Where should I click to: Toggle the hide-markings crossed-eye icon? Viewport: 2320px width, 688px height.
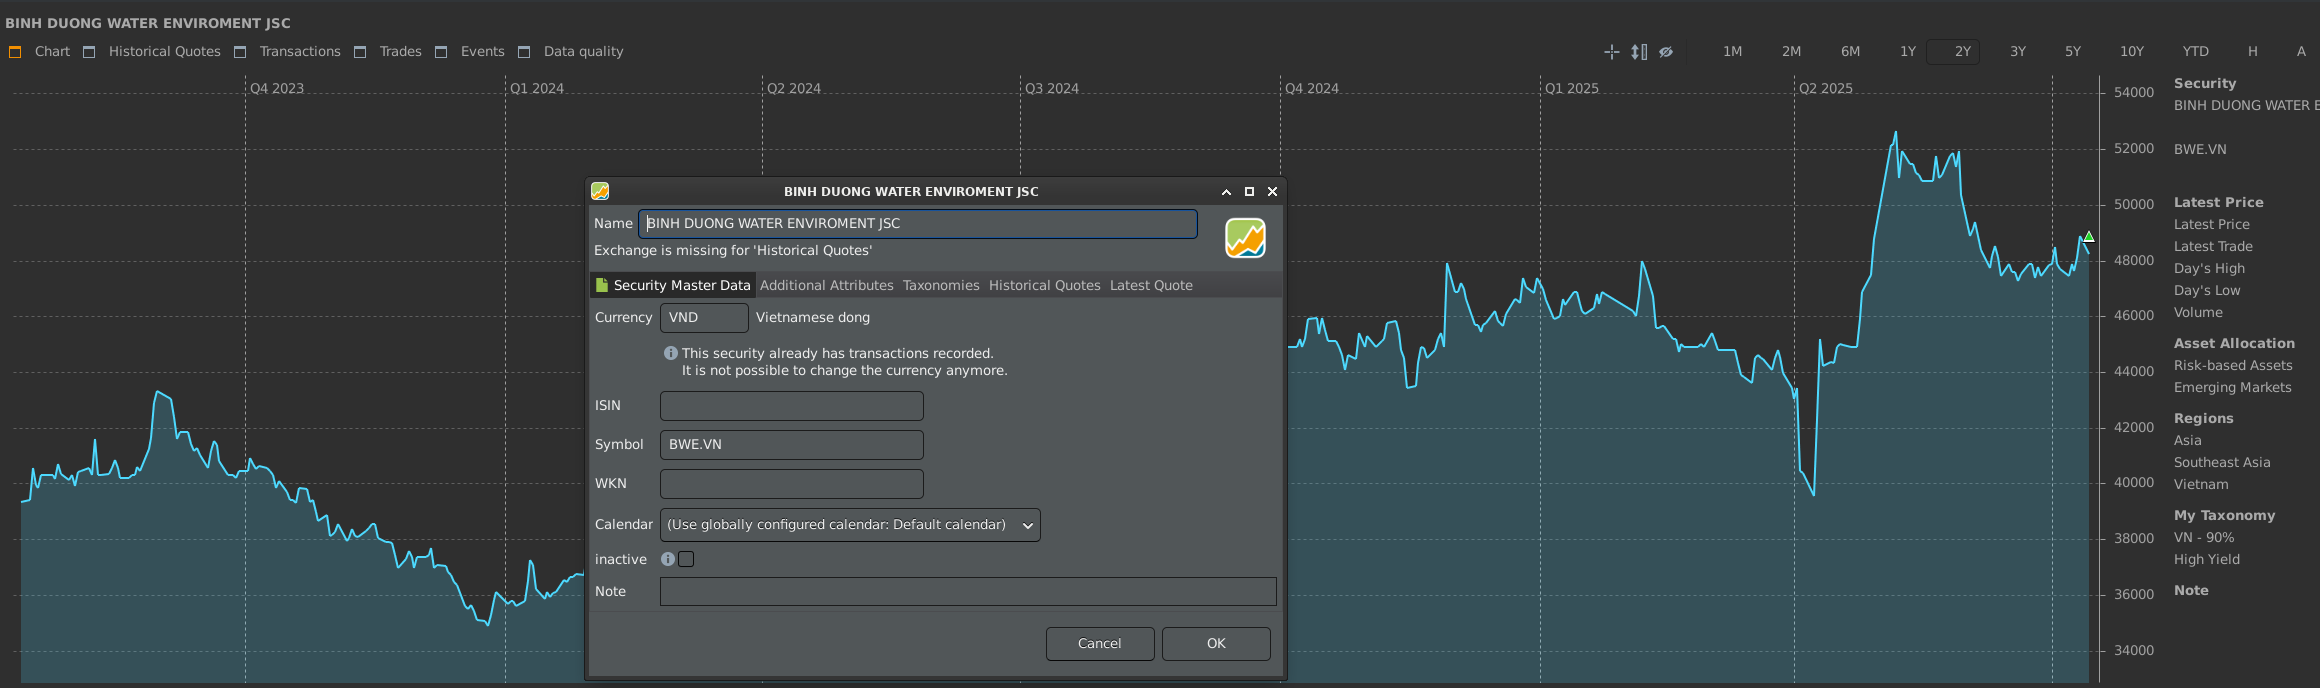tap(1666, 52)
